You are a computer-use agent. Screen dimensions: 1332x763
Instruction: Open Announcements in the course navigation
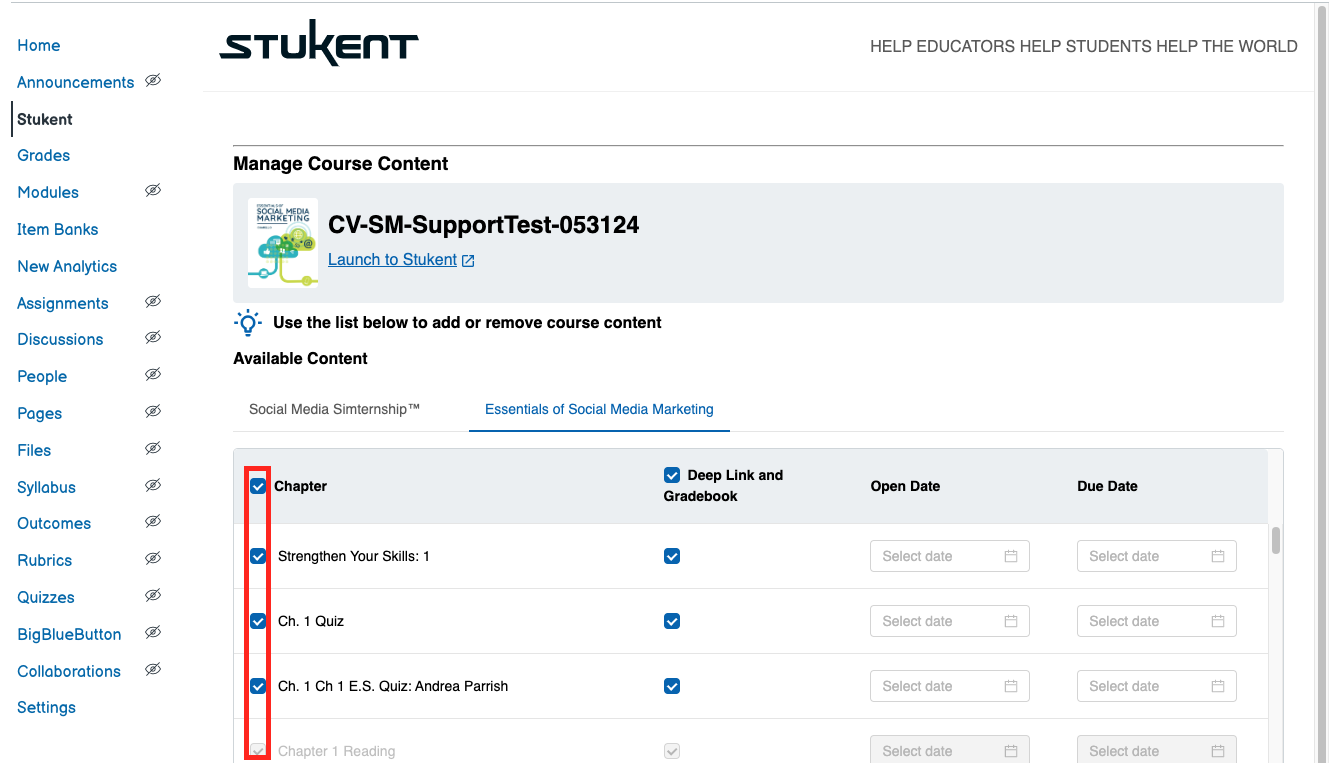tap(76, 82)
